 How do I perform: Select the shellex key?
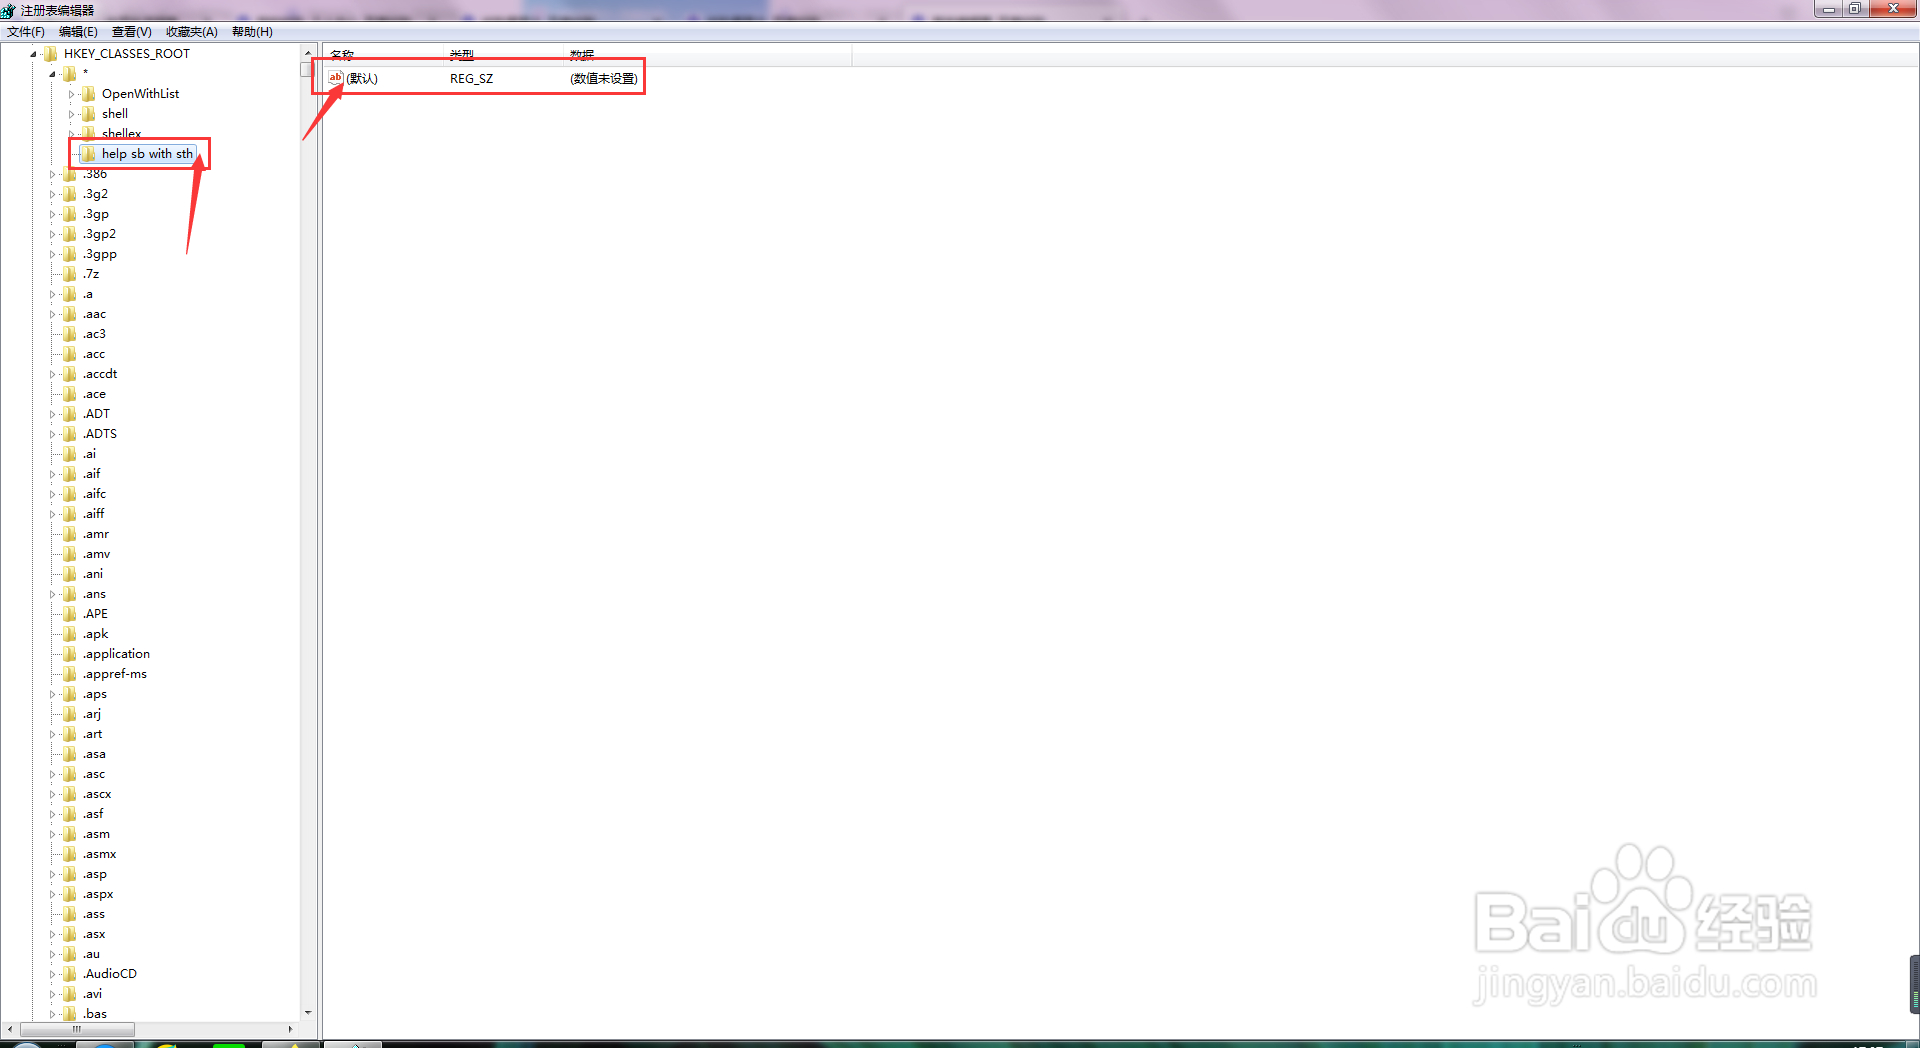(x=121, y=134)
